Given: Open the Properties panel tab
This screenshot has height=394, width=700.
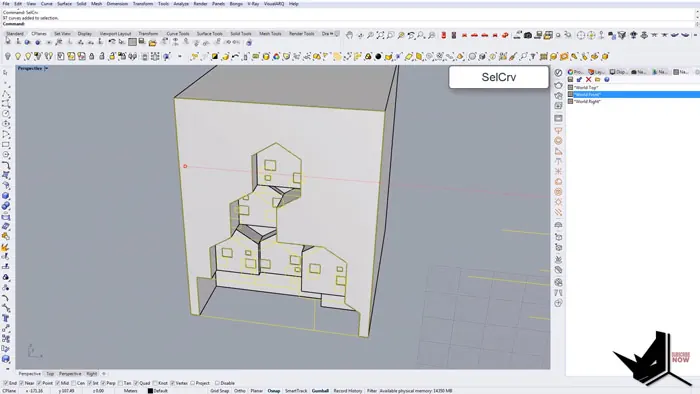Looking at the screenshot, I should [575, 72].
